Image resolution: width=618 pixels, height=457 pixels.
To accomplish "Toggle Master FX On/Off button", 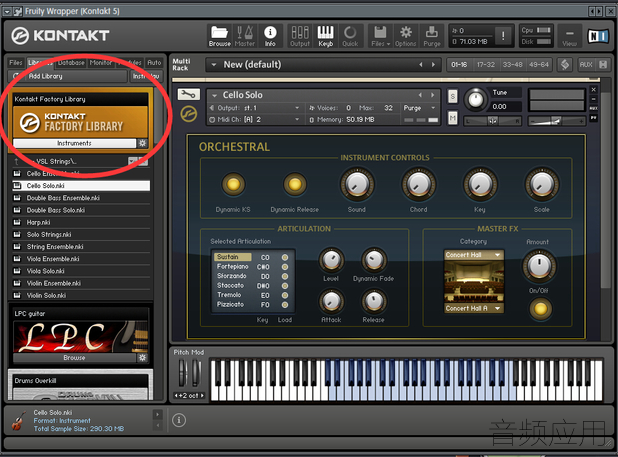I will pyautogui.click(x=540, y=308).
